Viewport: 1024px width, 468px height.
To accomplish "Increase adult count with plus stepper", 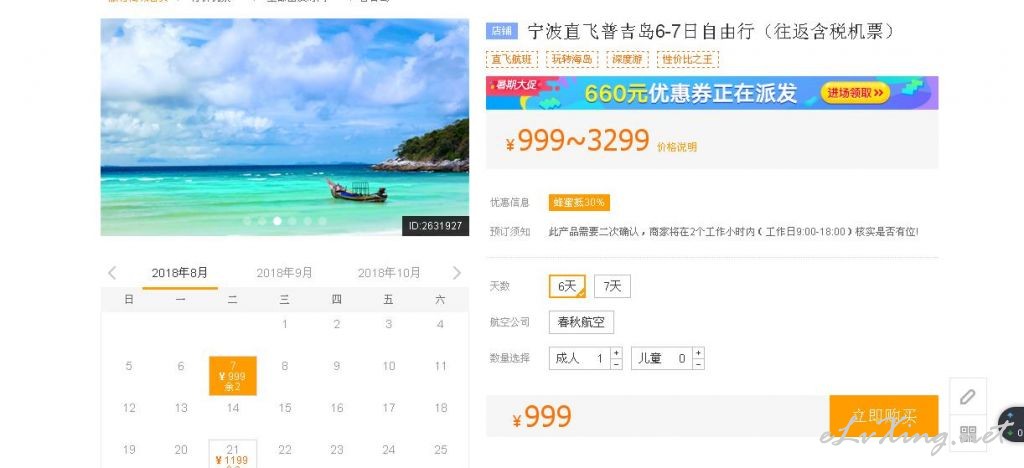I will click(x=616, y=353).
